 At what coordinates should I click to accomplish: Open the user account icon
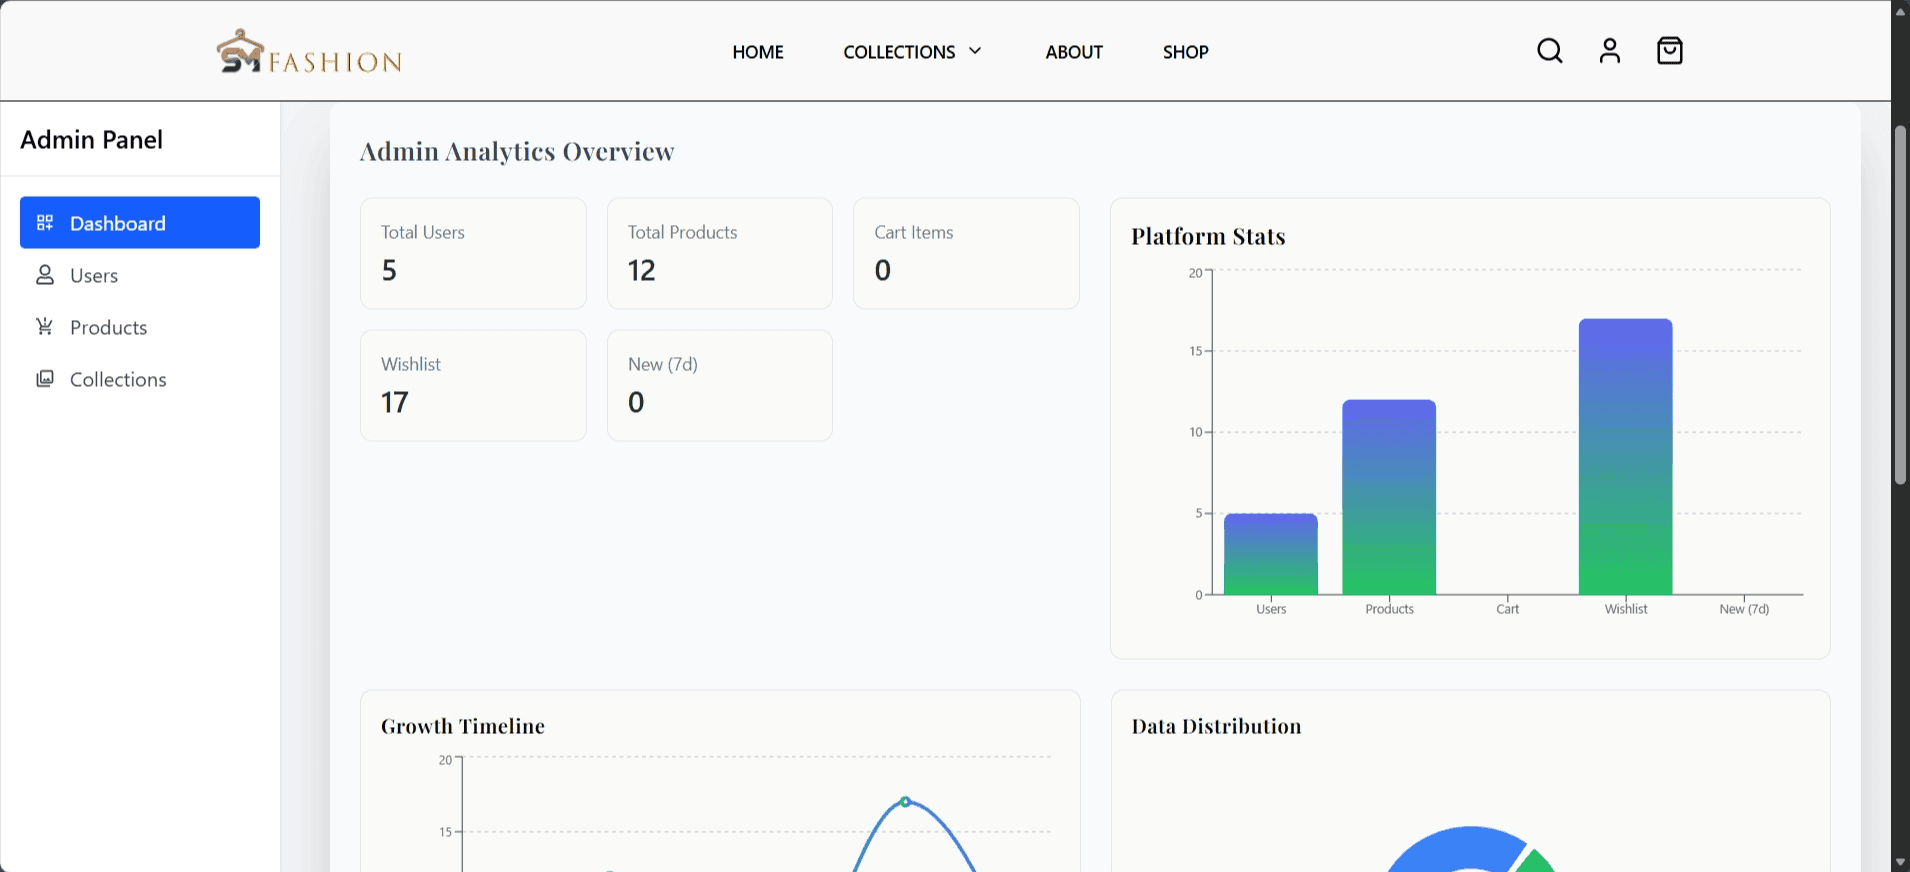point(1610,51)
